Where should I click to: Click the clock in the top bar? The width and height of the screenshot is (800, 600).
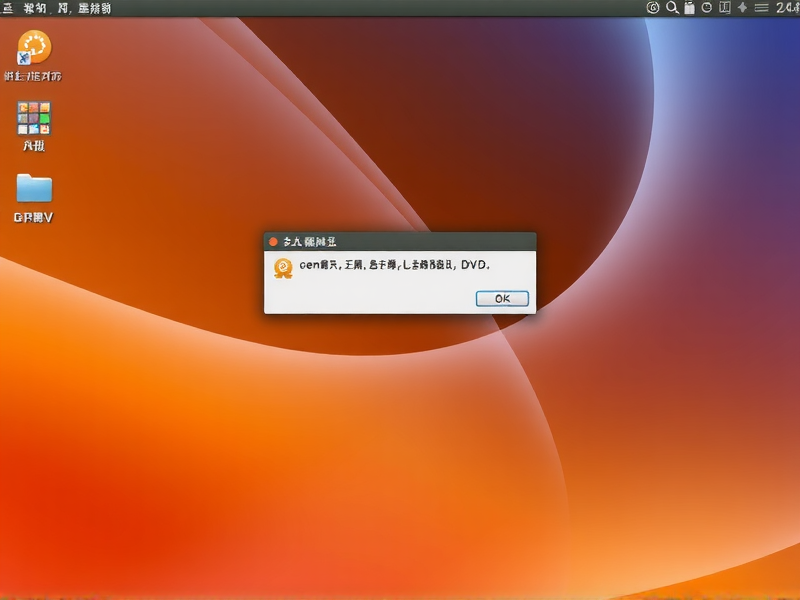(x=786, y=8)
